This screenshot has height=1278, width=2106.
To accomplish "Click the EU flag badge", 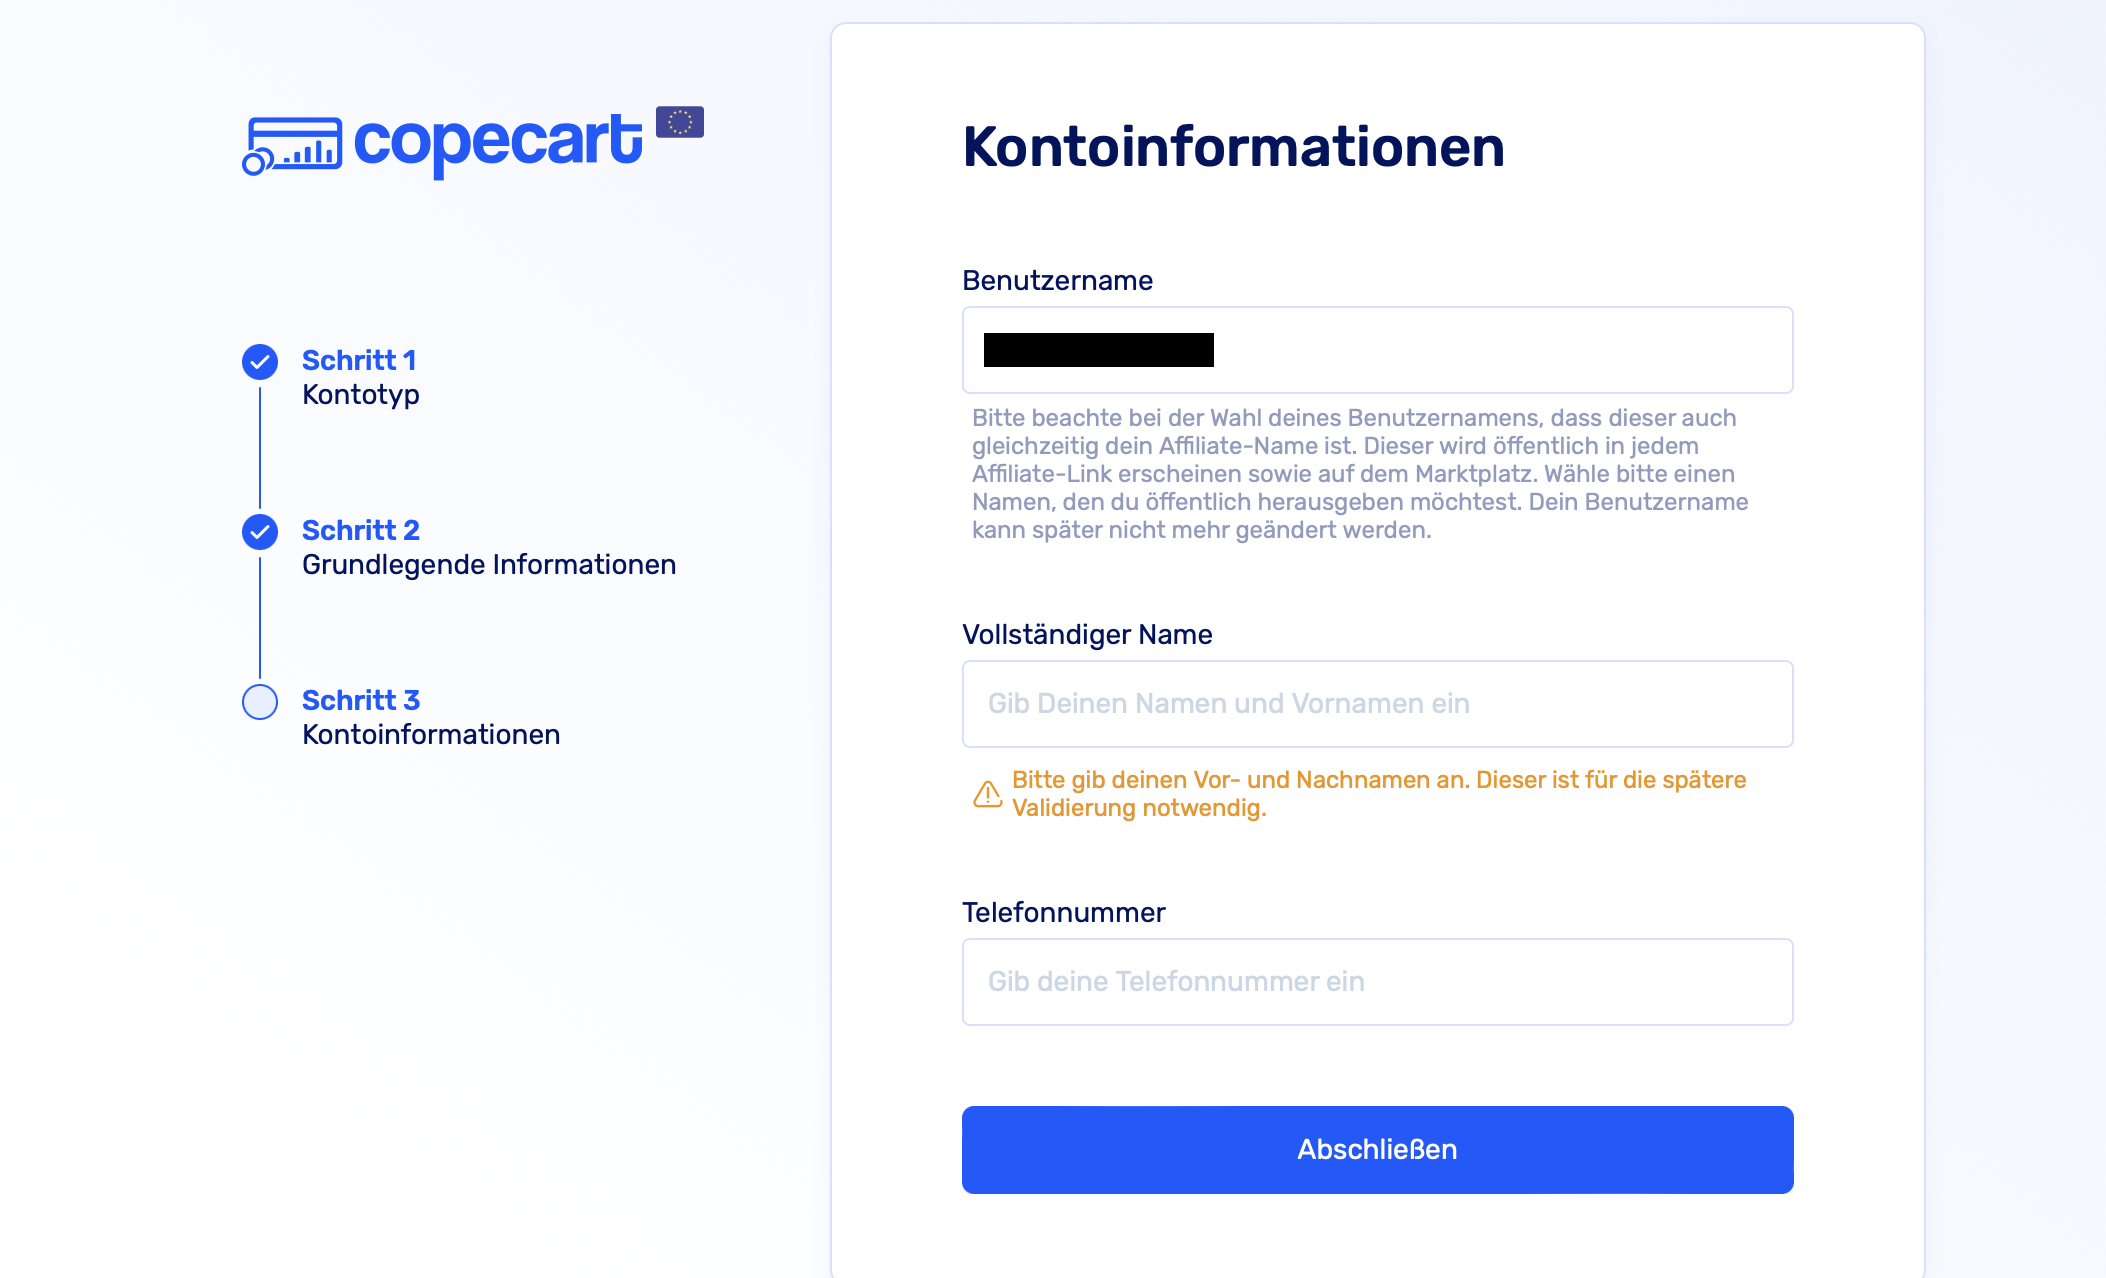I will click(680, 122).
